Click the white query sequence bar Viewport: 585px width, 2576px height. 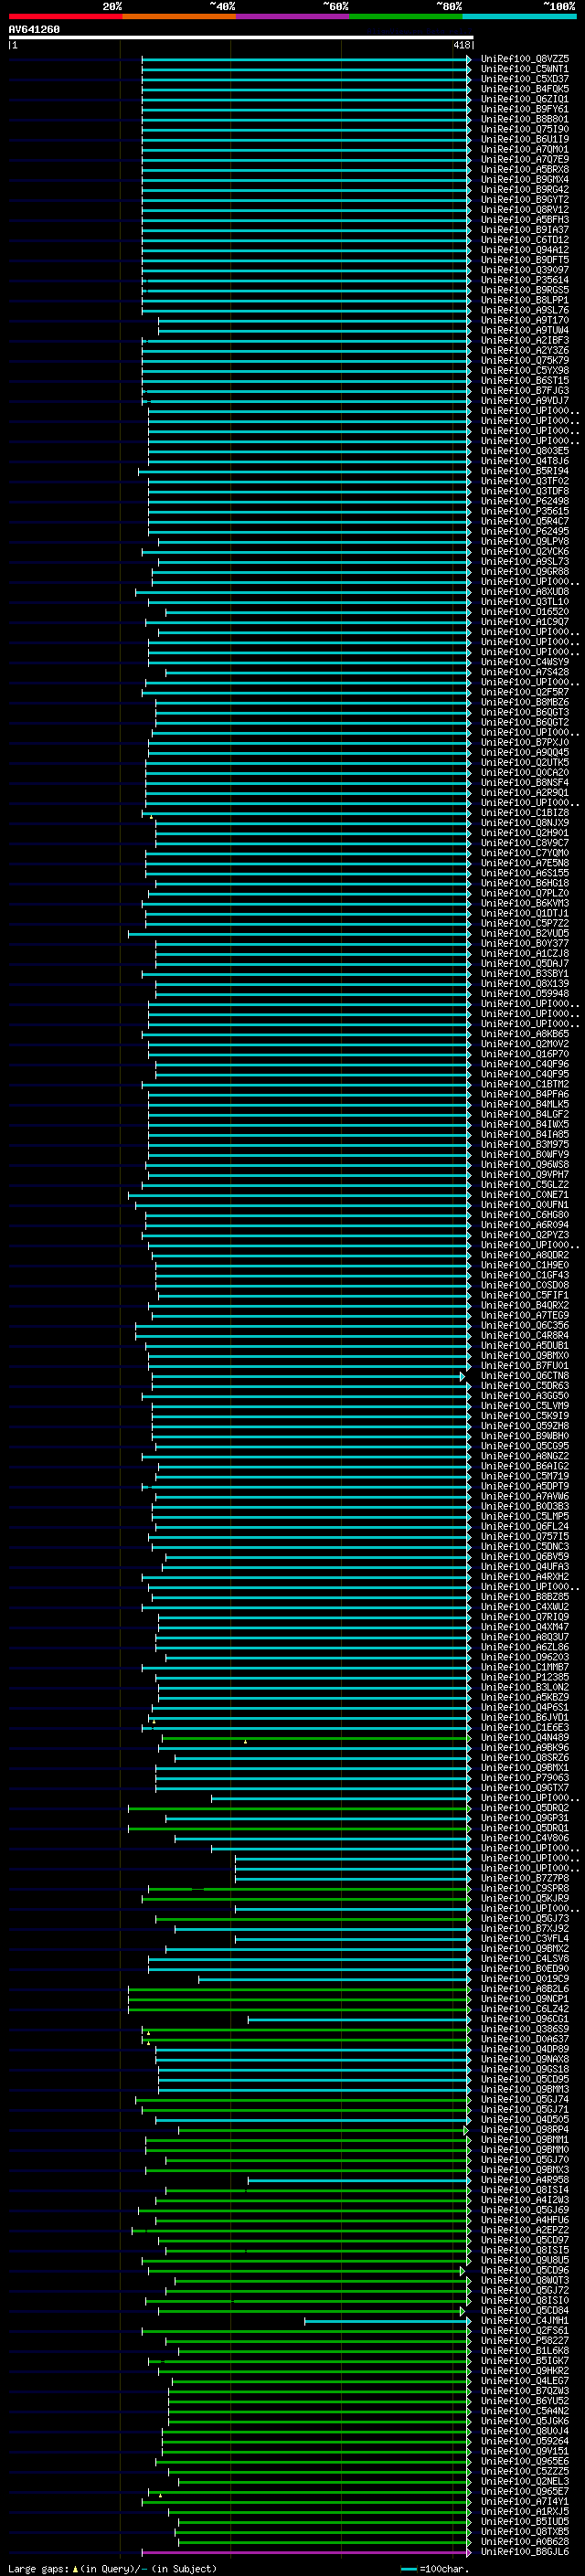(x=241, y=37)
